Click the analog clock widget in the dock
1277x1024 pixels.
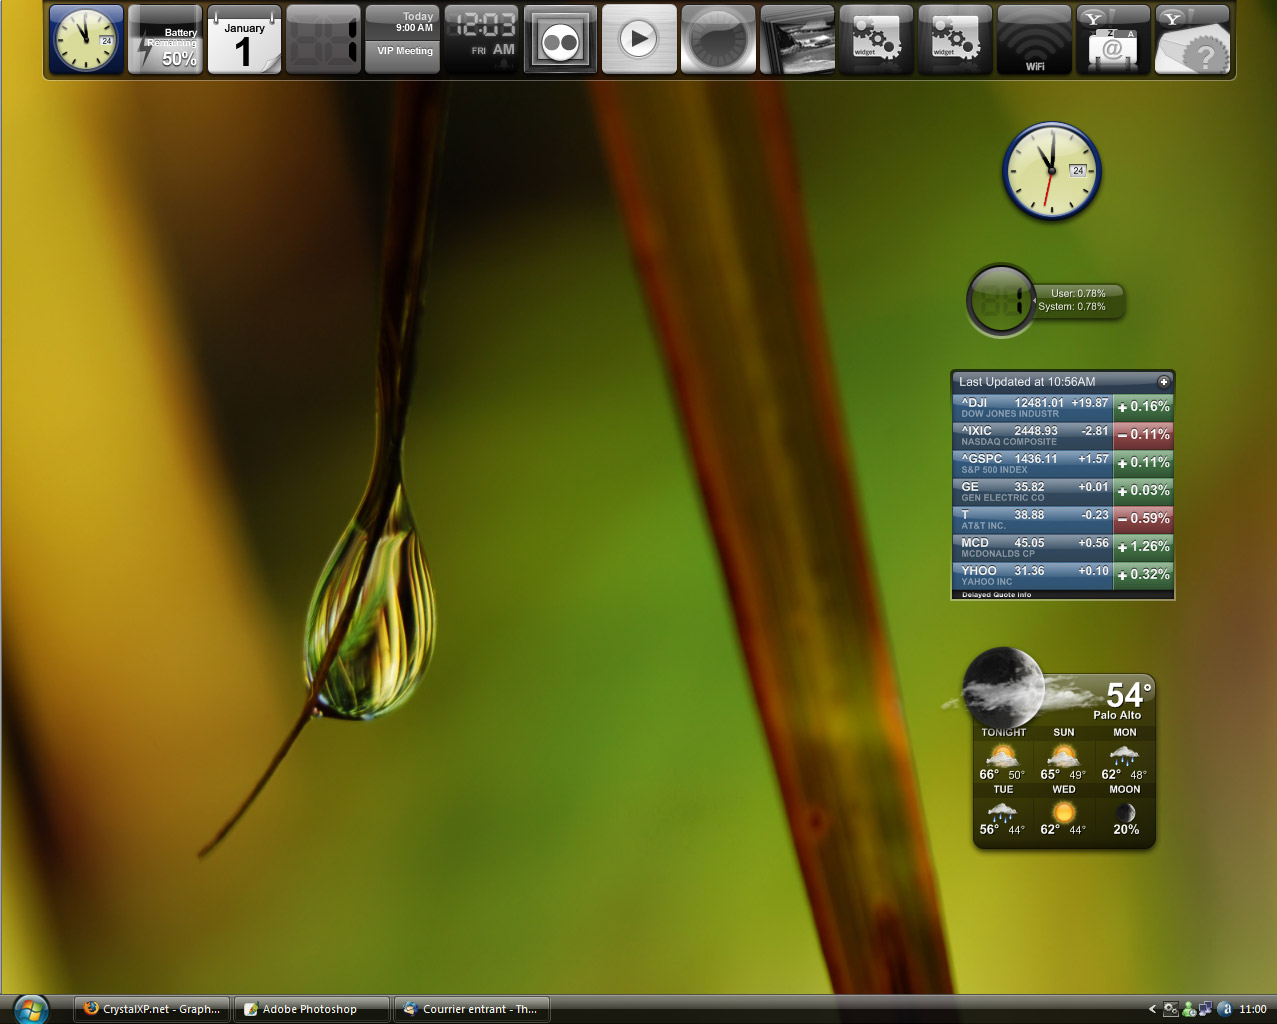coord(86,40)
